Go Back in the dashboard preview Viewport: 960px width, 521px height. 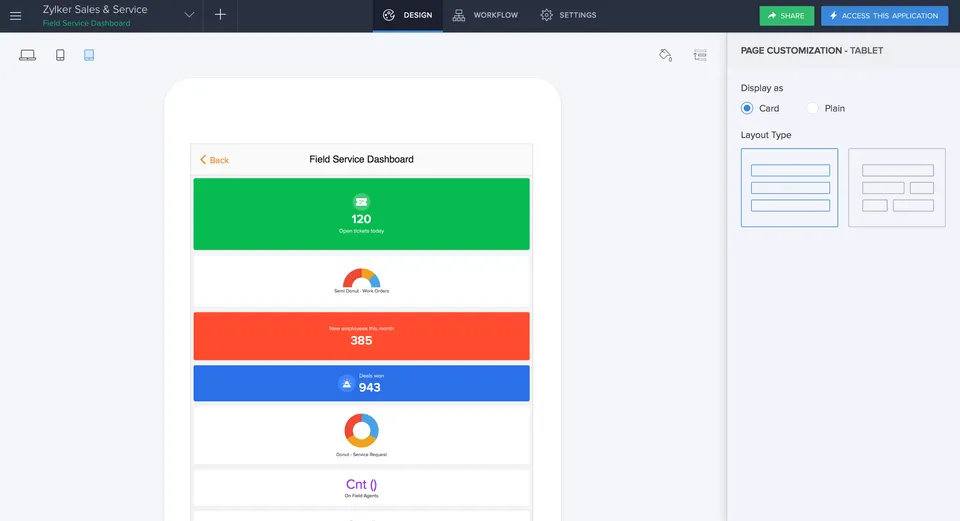coord(214,160)
